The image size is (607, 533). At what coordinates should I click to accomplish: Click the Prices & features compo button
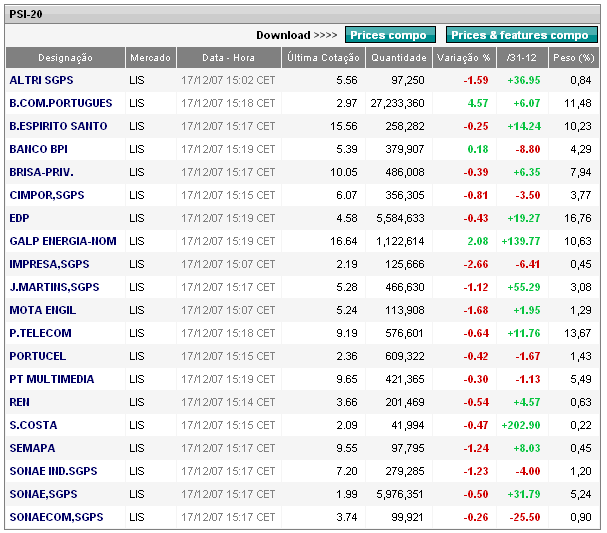tap(520, 35)
